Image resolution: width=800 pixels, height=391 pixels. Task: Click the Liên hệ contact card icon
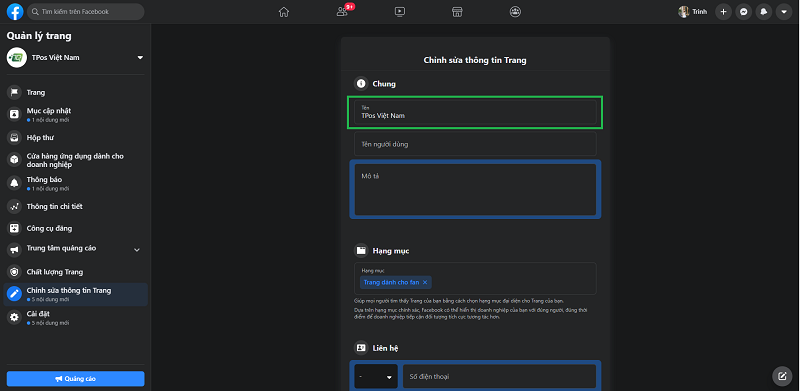pyautogui.click(x=361, y=348)
